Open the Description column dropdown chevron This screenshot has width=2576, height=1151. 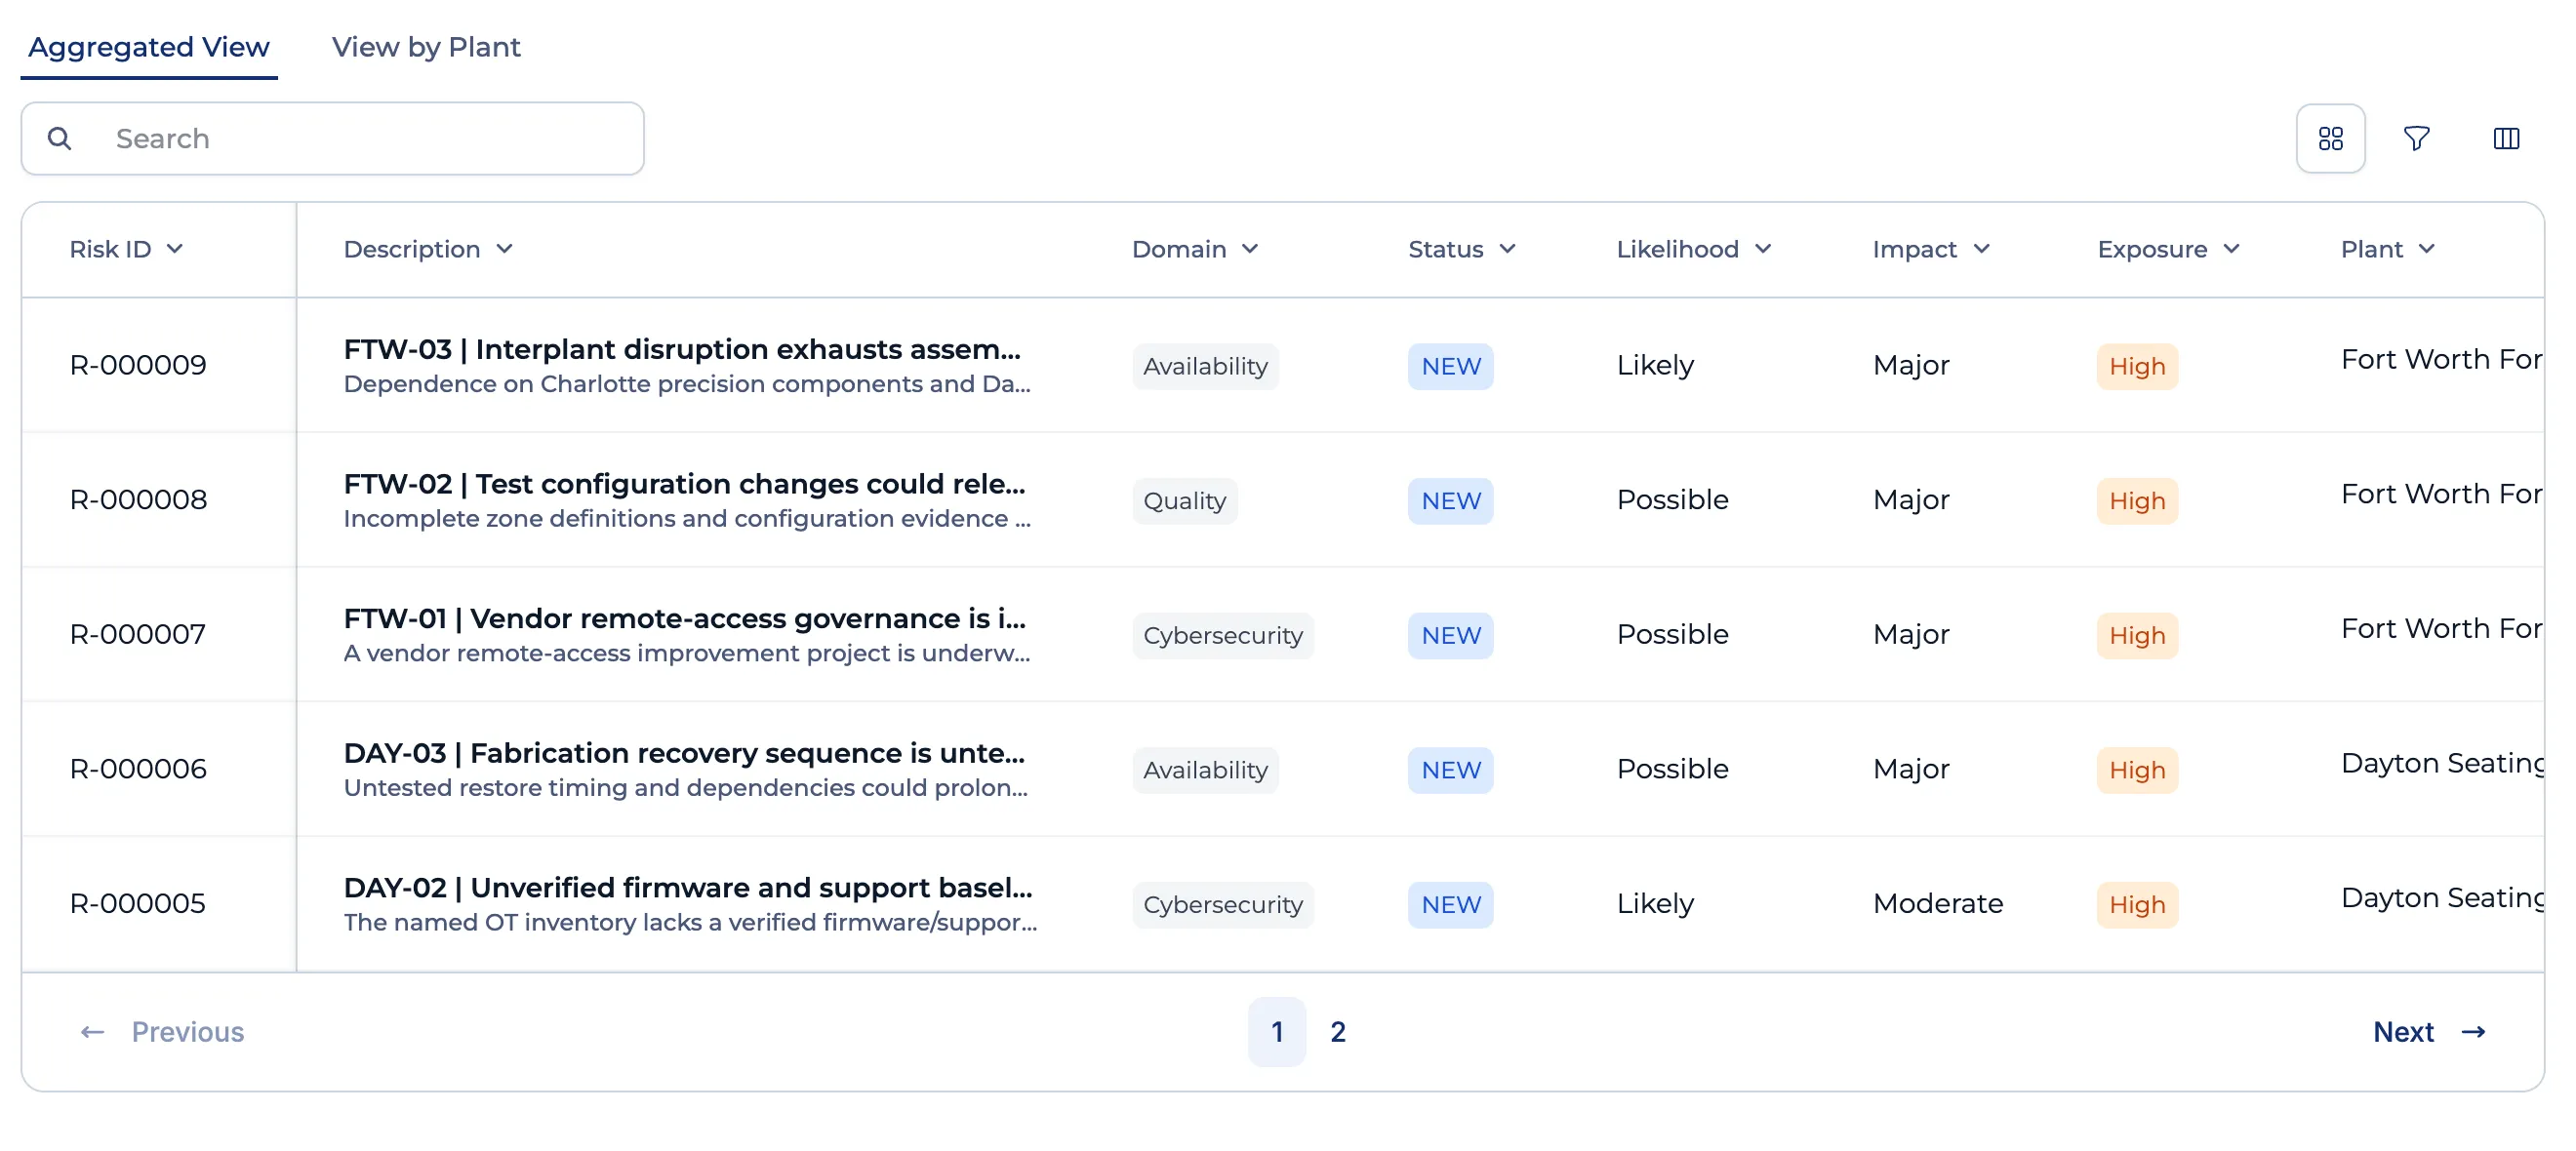tap(504, 248)
